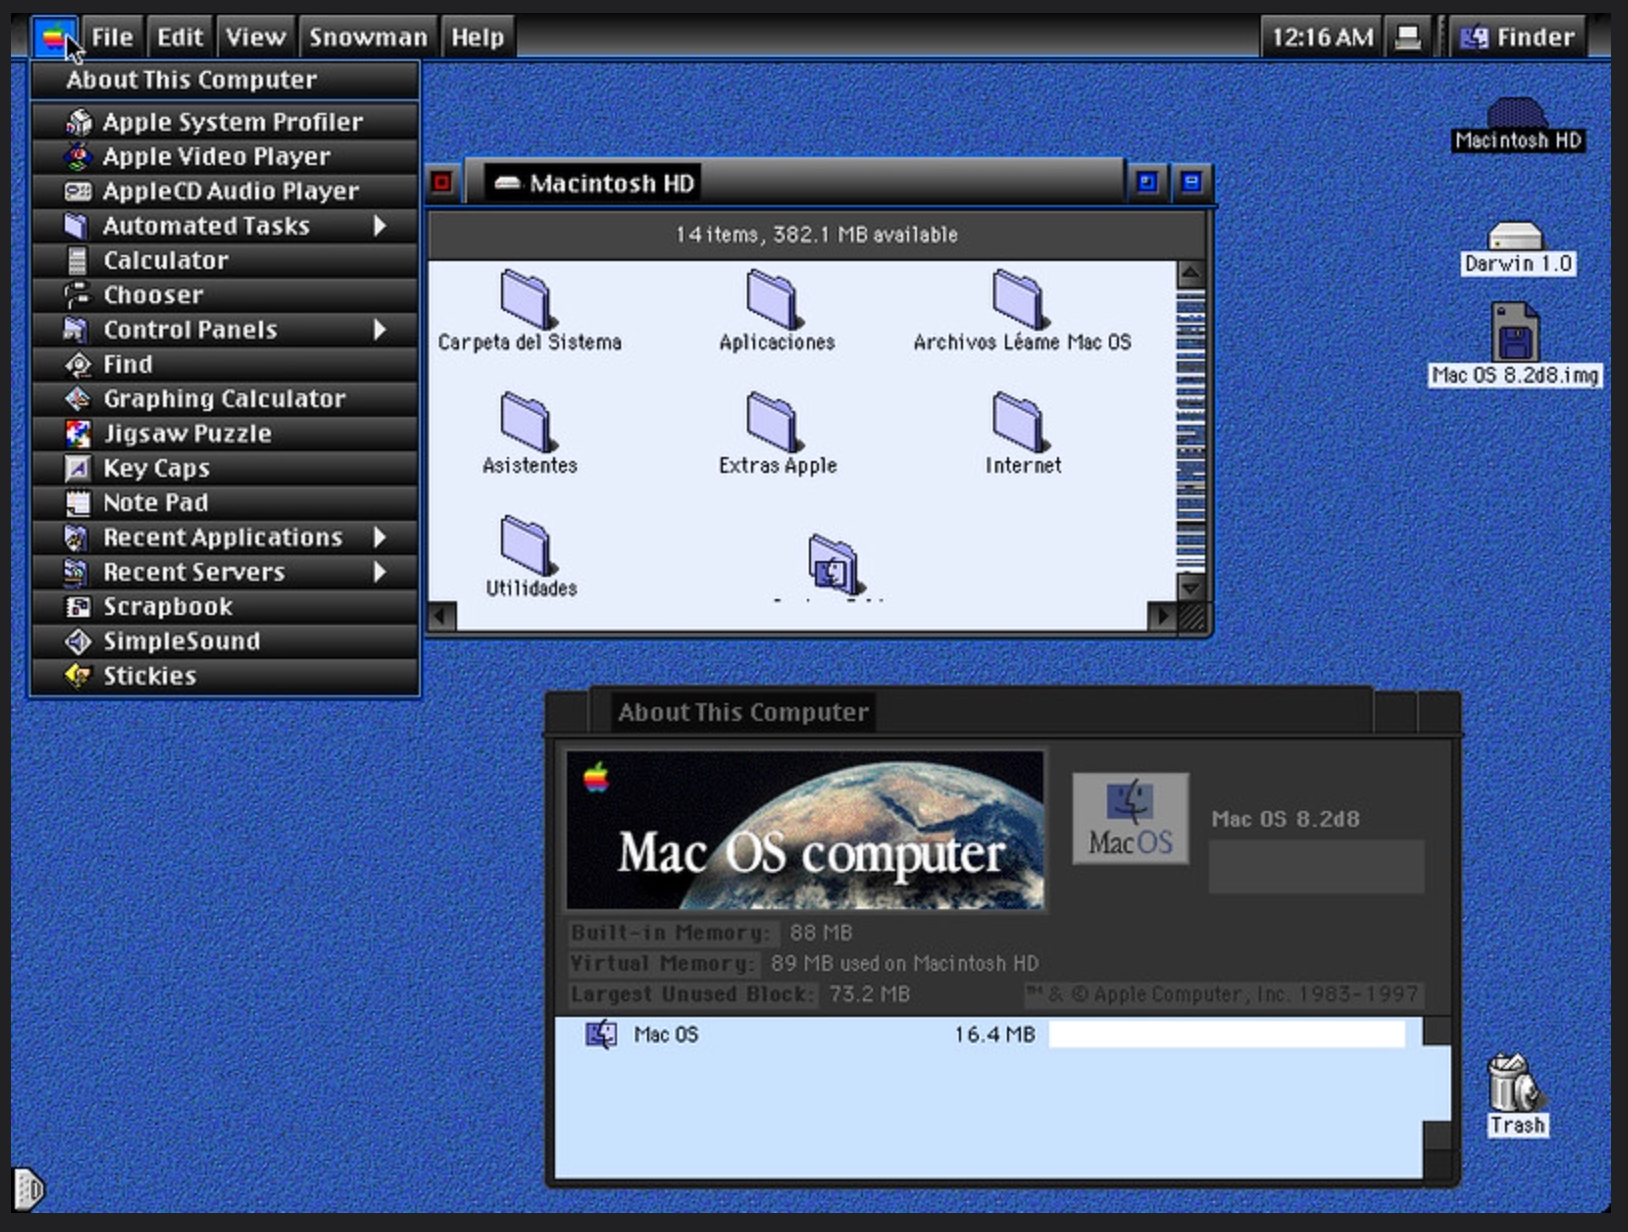
Task: Click Macintosh HD window collapse box
Action: click(1191, 182)
